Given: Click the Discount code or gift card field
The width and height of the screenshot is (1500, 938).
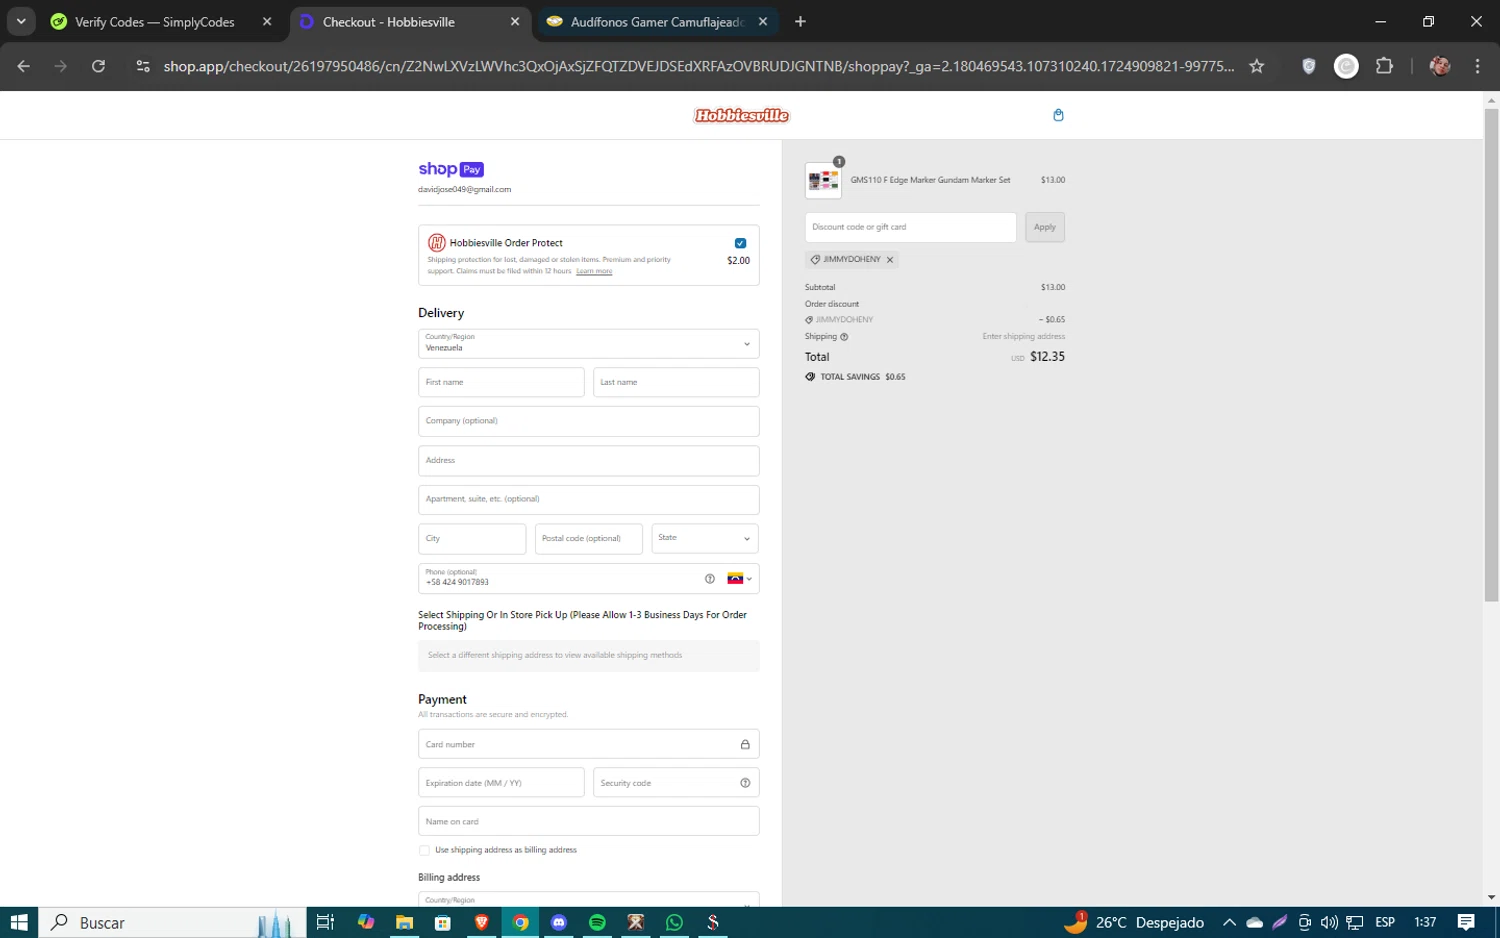Looking at the screenshot, I should pos(910,227).
